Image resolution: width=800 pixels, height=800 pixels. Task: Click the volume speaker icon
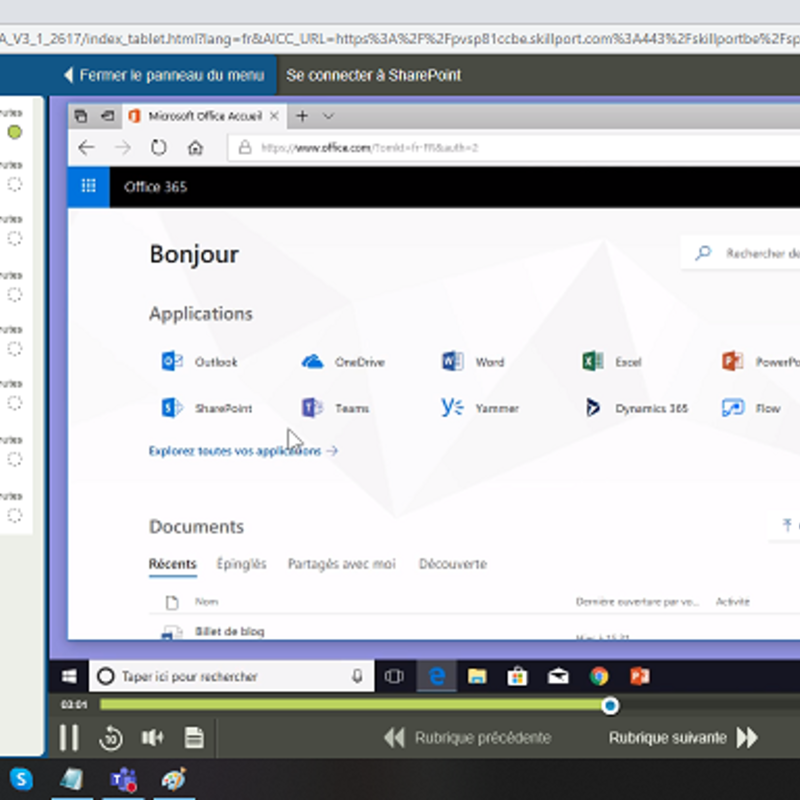pos(152,737)
